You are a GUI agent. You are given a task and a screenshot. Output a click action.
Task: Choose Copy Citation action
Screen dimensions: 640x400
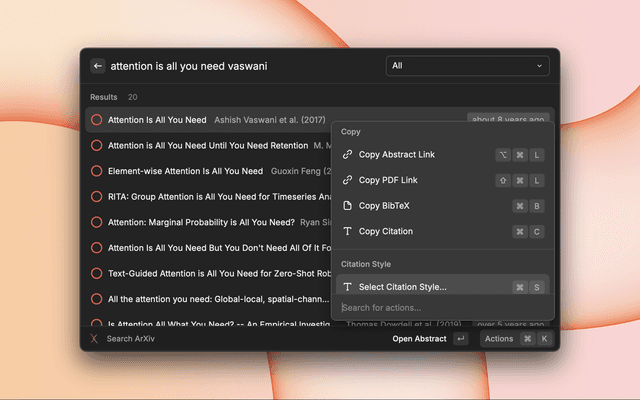click(x=385, y=232)
